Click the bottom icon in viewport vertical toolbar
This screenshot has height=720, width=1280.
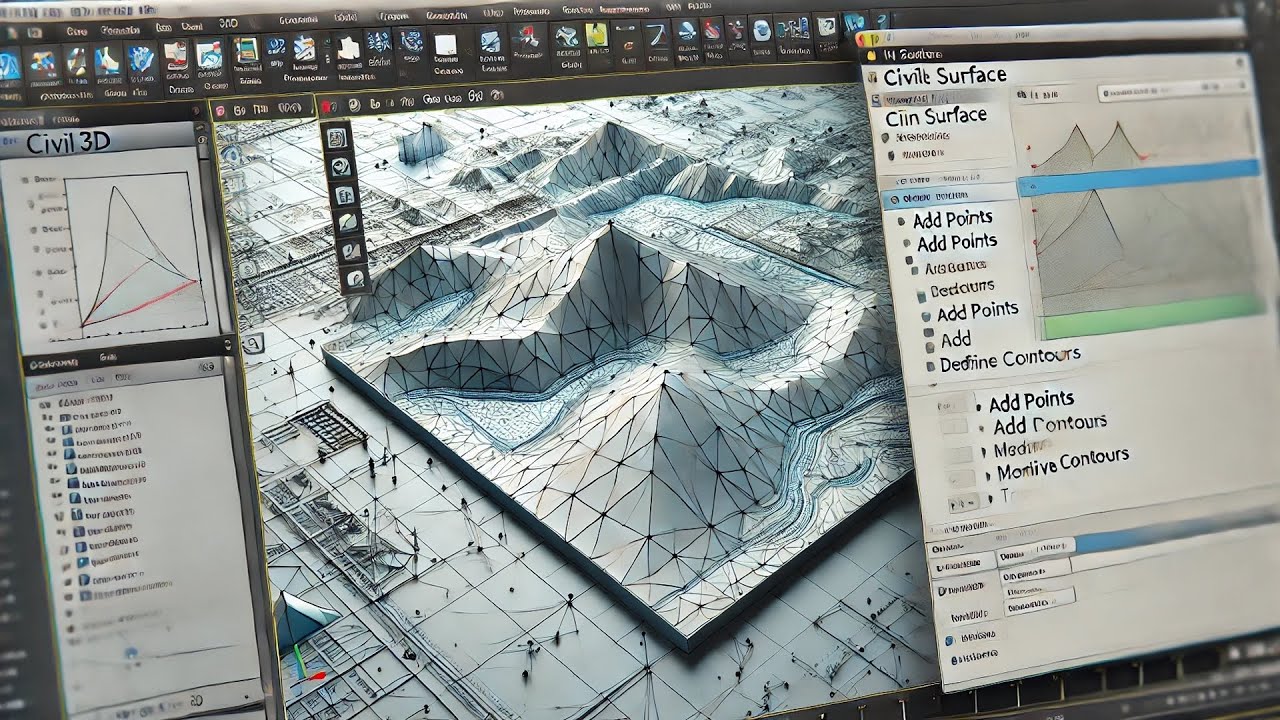tap(354, 279)
